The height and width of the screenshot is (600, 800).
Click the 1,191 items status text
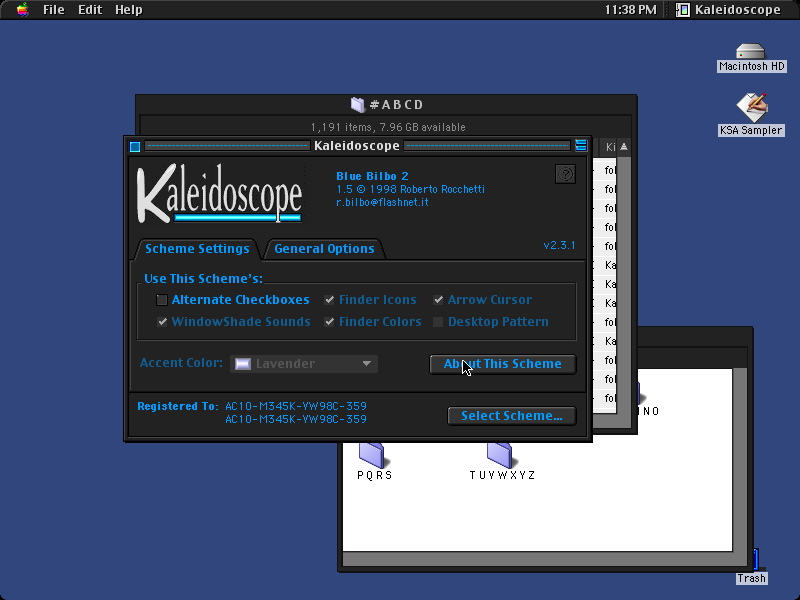point(388,127)
